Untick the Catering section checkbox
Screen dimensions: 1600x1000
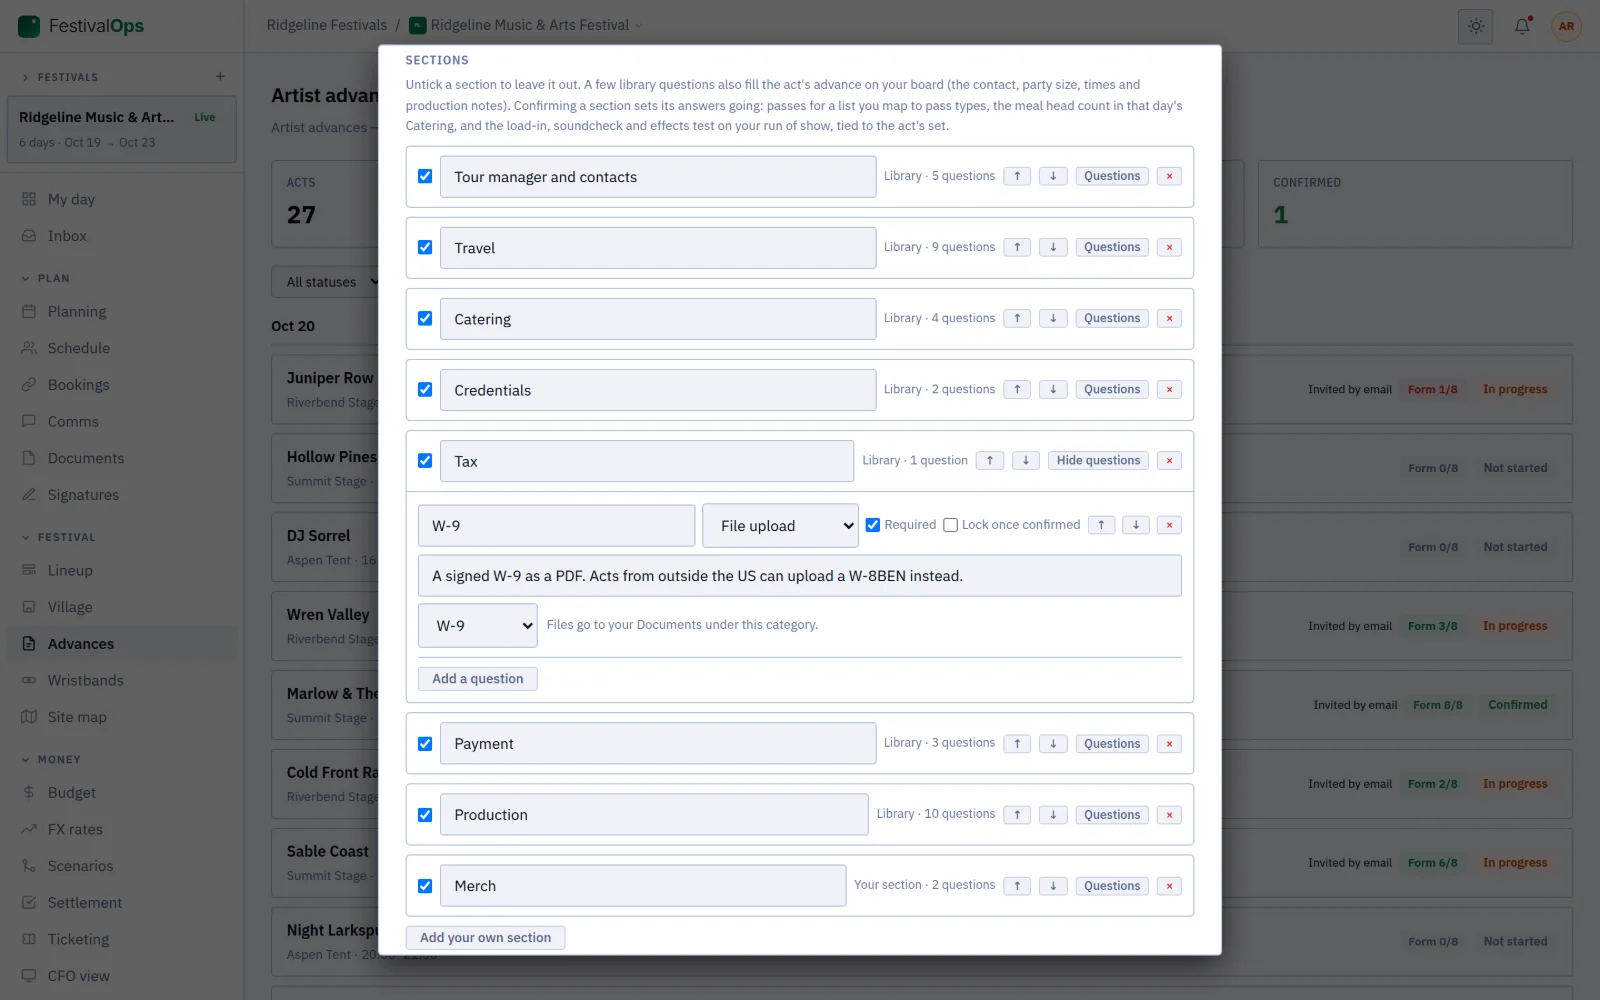point(425,318)
